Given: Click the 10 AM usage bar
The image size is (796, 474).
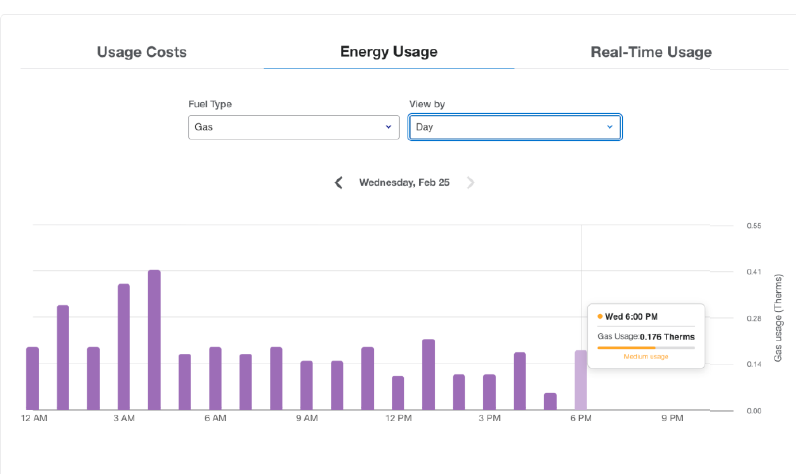Looking at the screenshot, I should pyautogui.click(x=337, y=385).
